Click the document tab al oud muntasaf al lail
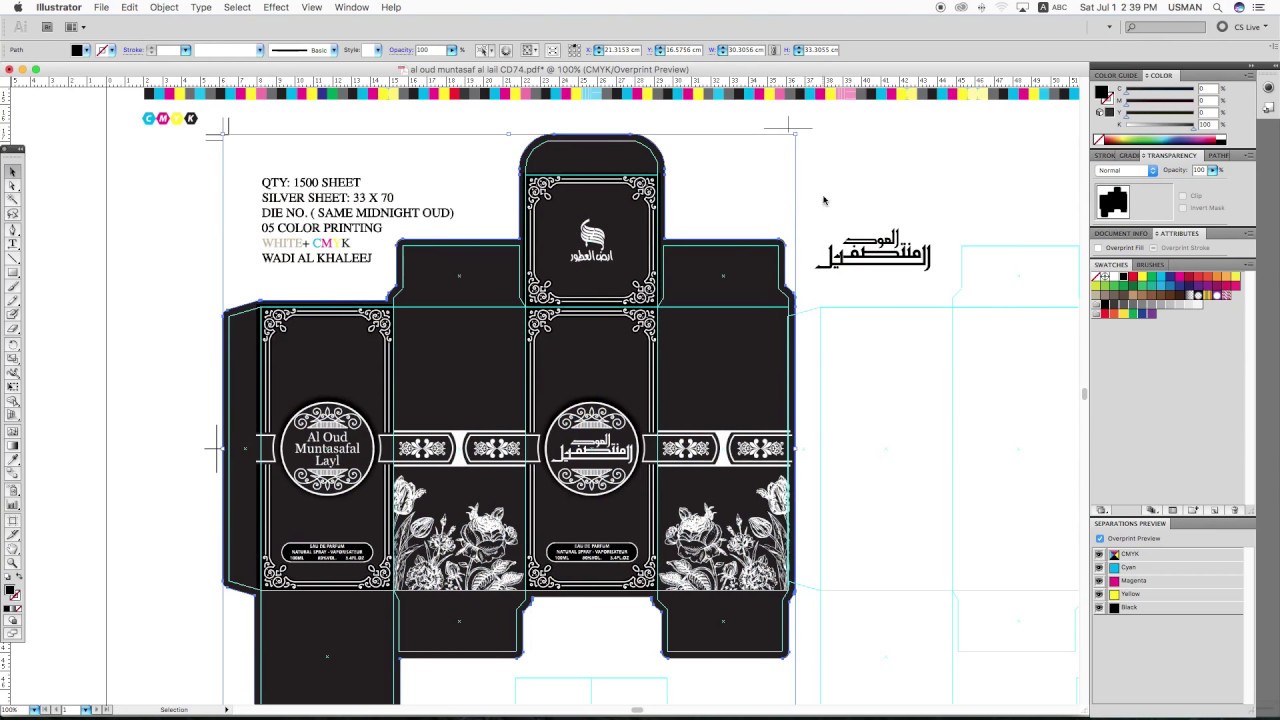This screenshot has width=1280, height=720. coord(548,69)
